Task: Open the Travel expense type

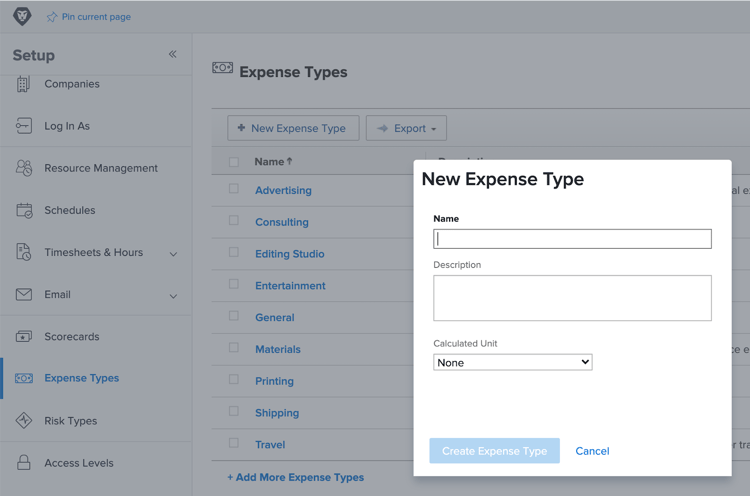Action: pyautogui.click(x=270, y=444)
